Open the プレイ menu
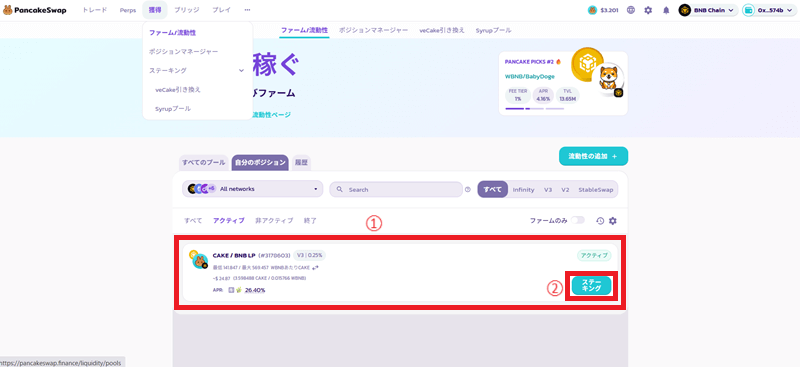Screen dimensions: 800x367 (221, 10)
